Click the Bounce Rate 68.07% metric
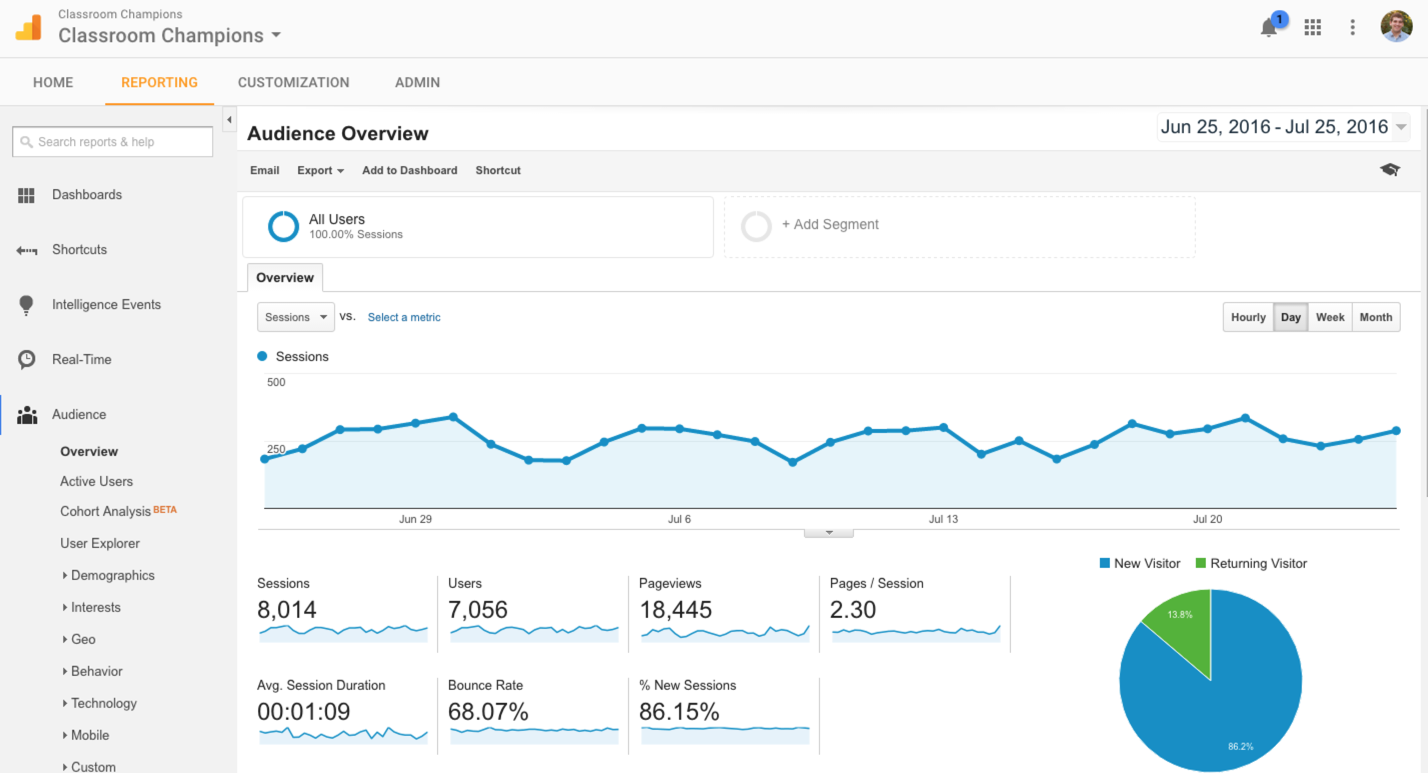Image resolution: width=1428 pixels, height=773 pixels. coord(488,712)
